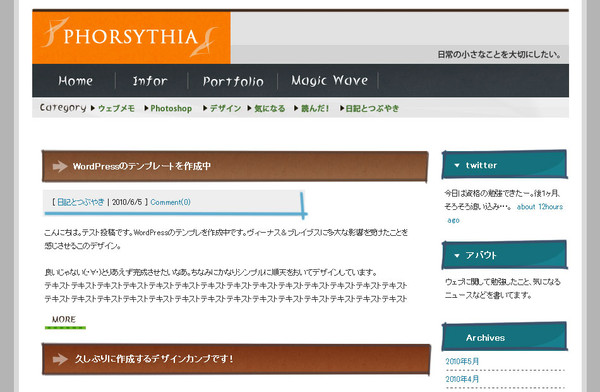Open the デザイン category
Screen dimensions: 600x392
click(225, 108)
